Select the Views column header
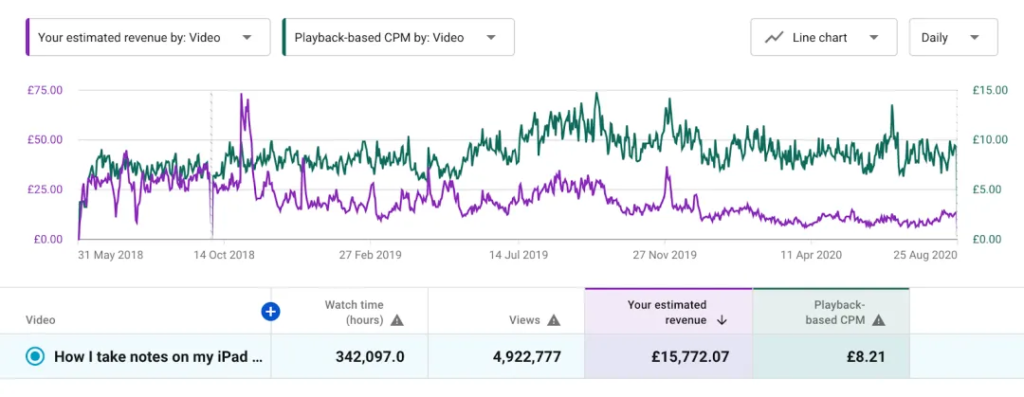1024x397 pixels. pos(524,320)
